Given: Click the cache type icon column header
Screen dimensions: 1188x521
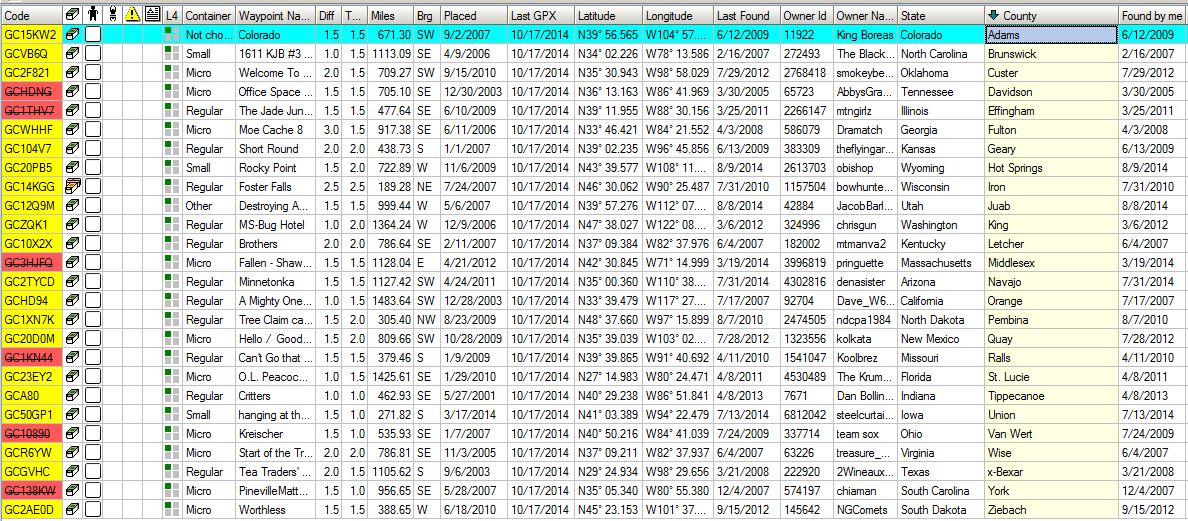Looking at the screenshot, I should [x=72, y=16].
